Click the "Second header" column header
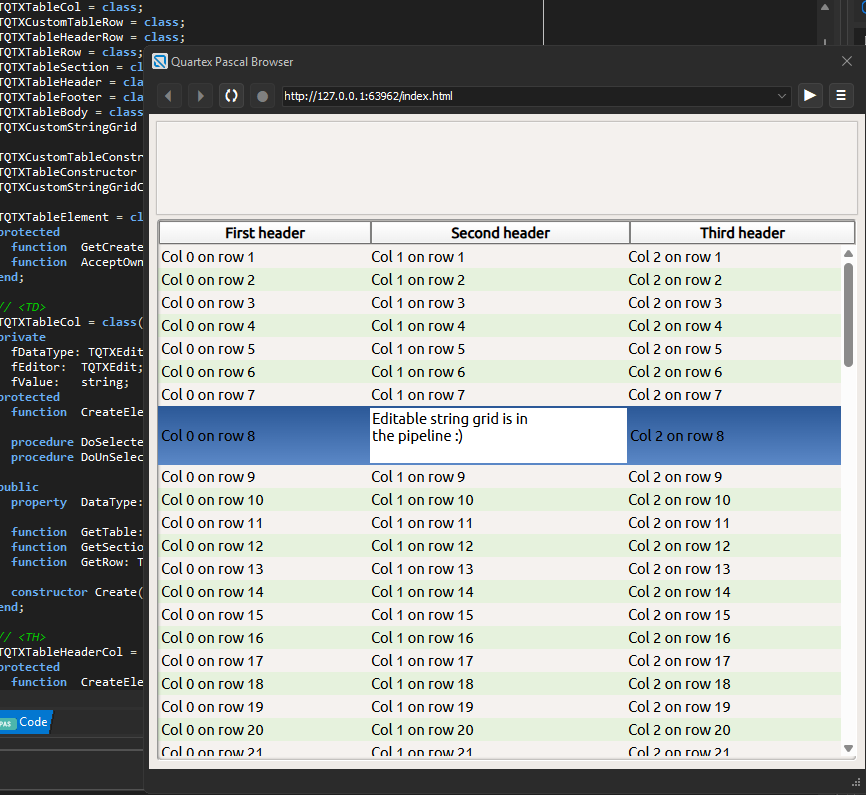The height and width of the screenshot is (795, 866). tap(500, 233)
